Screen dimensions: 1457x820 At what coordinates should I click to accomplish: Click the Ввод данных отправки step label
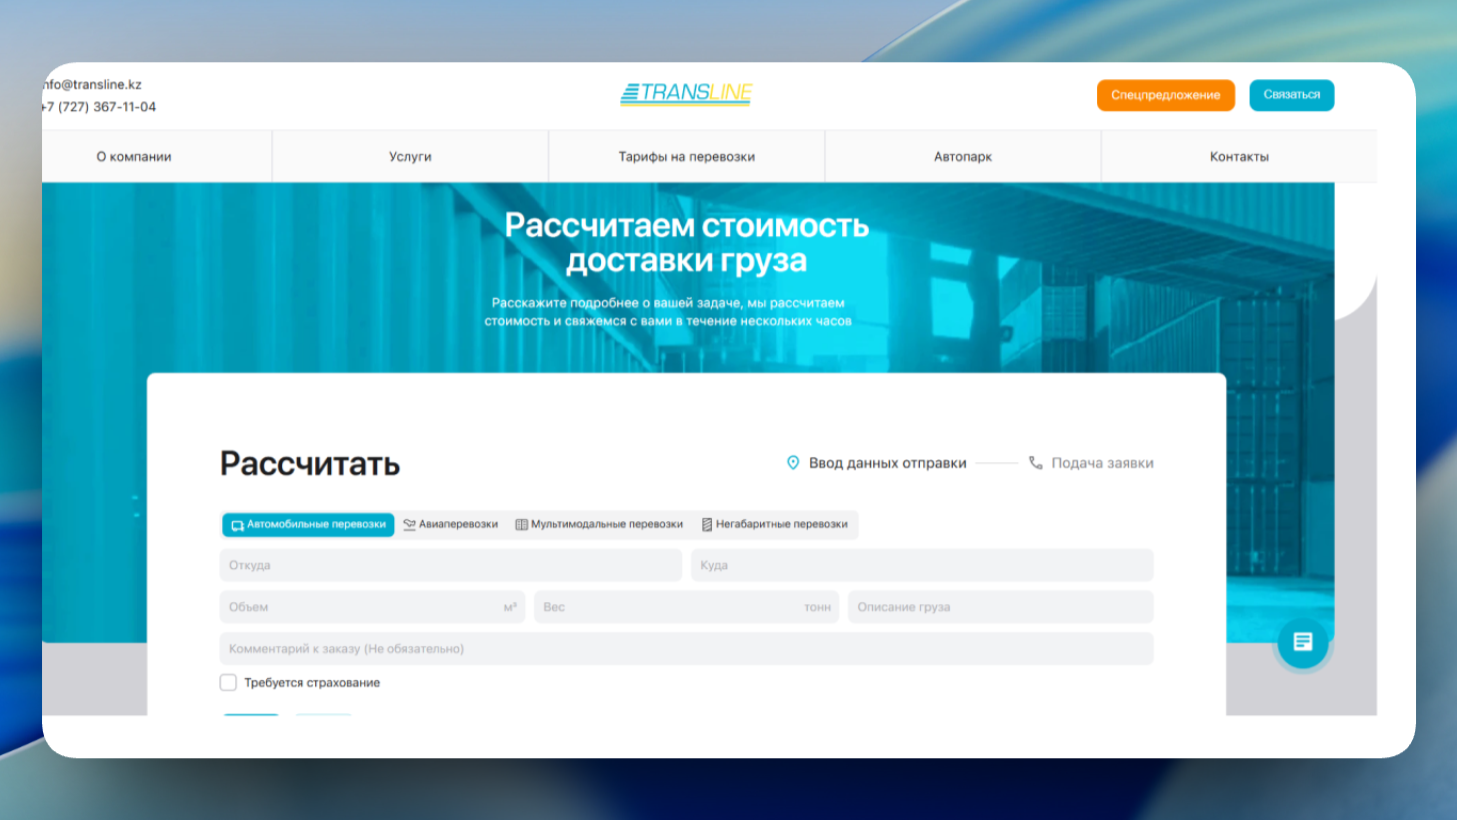pyautogui.click(x=888, y=463)
